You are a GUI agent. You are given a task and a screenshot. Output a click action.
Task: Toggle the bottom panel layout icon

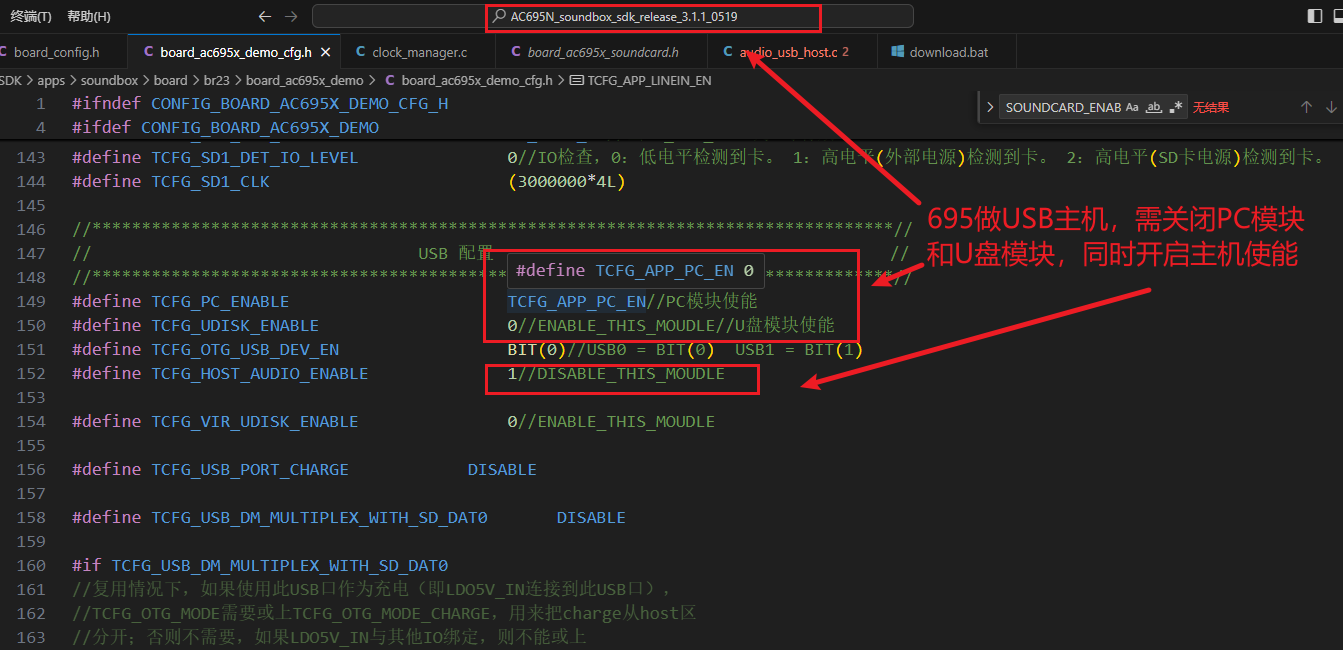[x=1339, y=16]
